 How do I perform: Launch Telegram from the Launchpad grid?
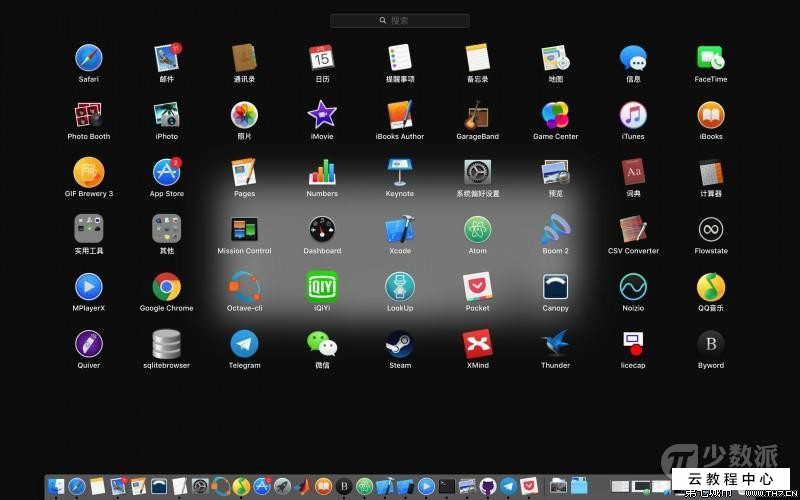coord(244,343)
